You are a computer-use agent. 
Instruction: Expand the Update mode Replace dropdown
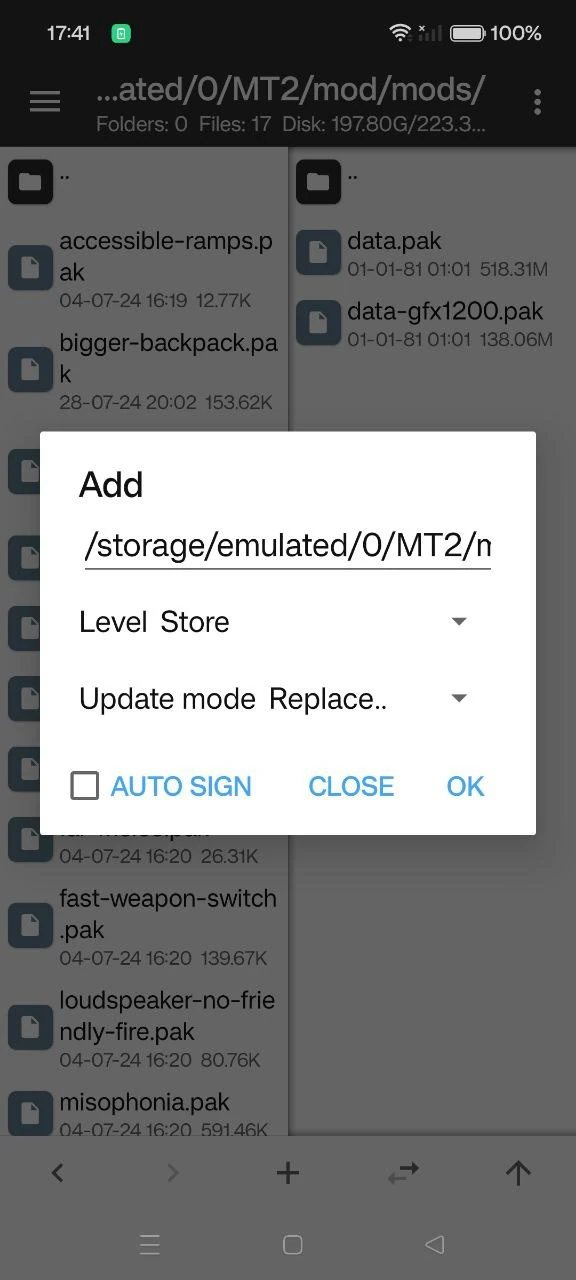[x=276, y=699]
